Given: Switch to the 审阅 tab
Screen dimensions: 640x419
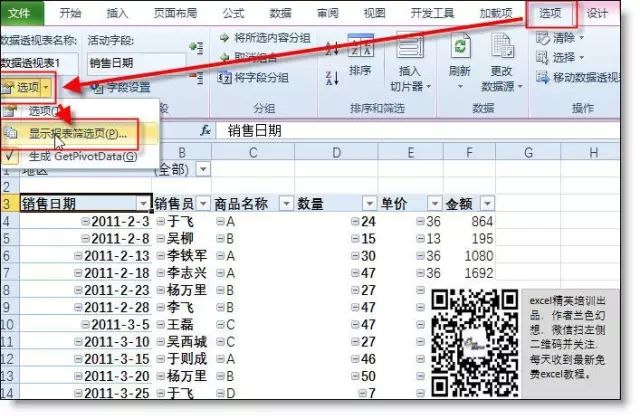Looking at the screenshot, I should tap(328, 13).
